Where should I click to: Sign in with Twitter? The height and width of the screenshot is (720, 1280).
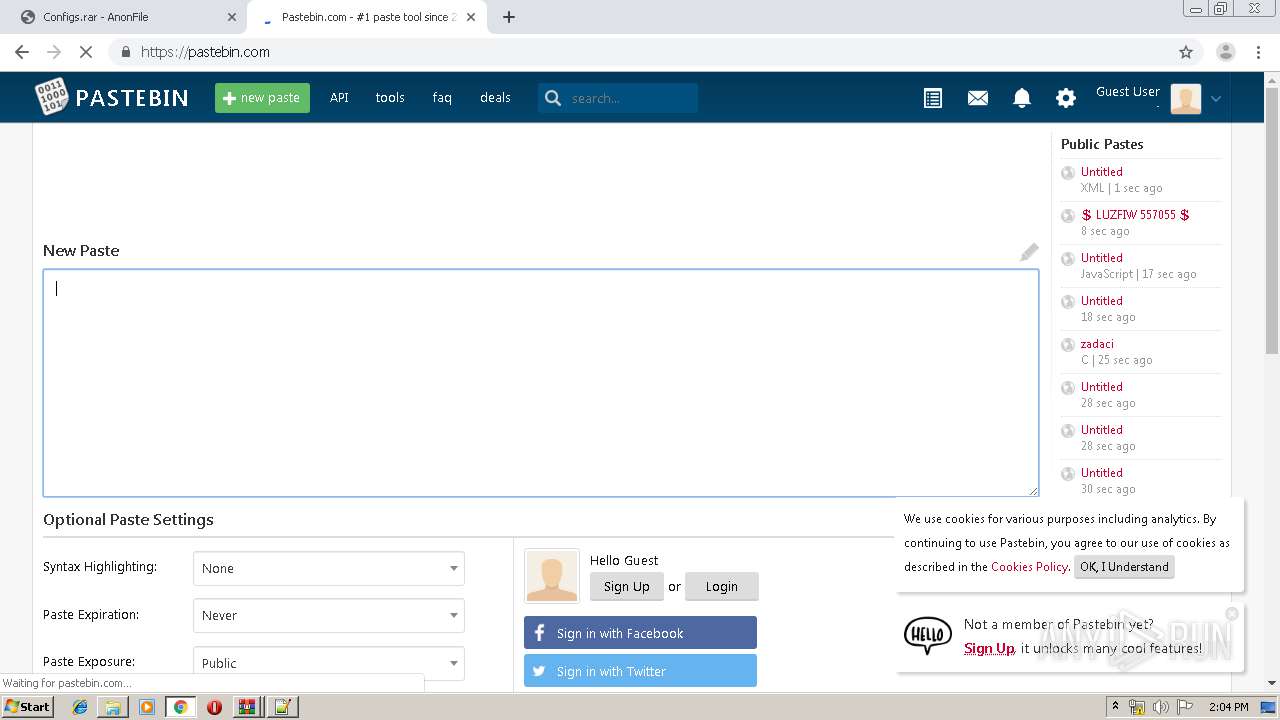[x=640, y=671]
